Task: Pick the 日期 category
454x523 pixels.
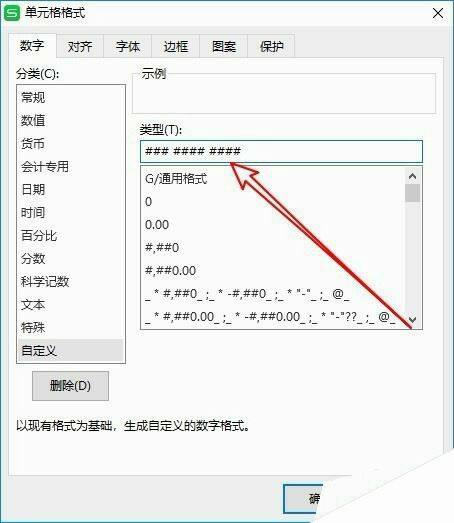Action: click(x=71, y=189)
